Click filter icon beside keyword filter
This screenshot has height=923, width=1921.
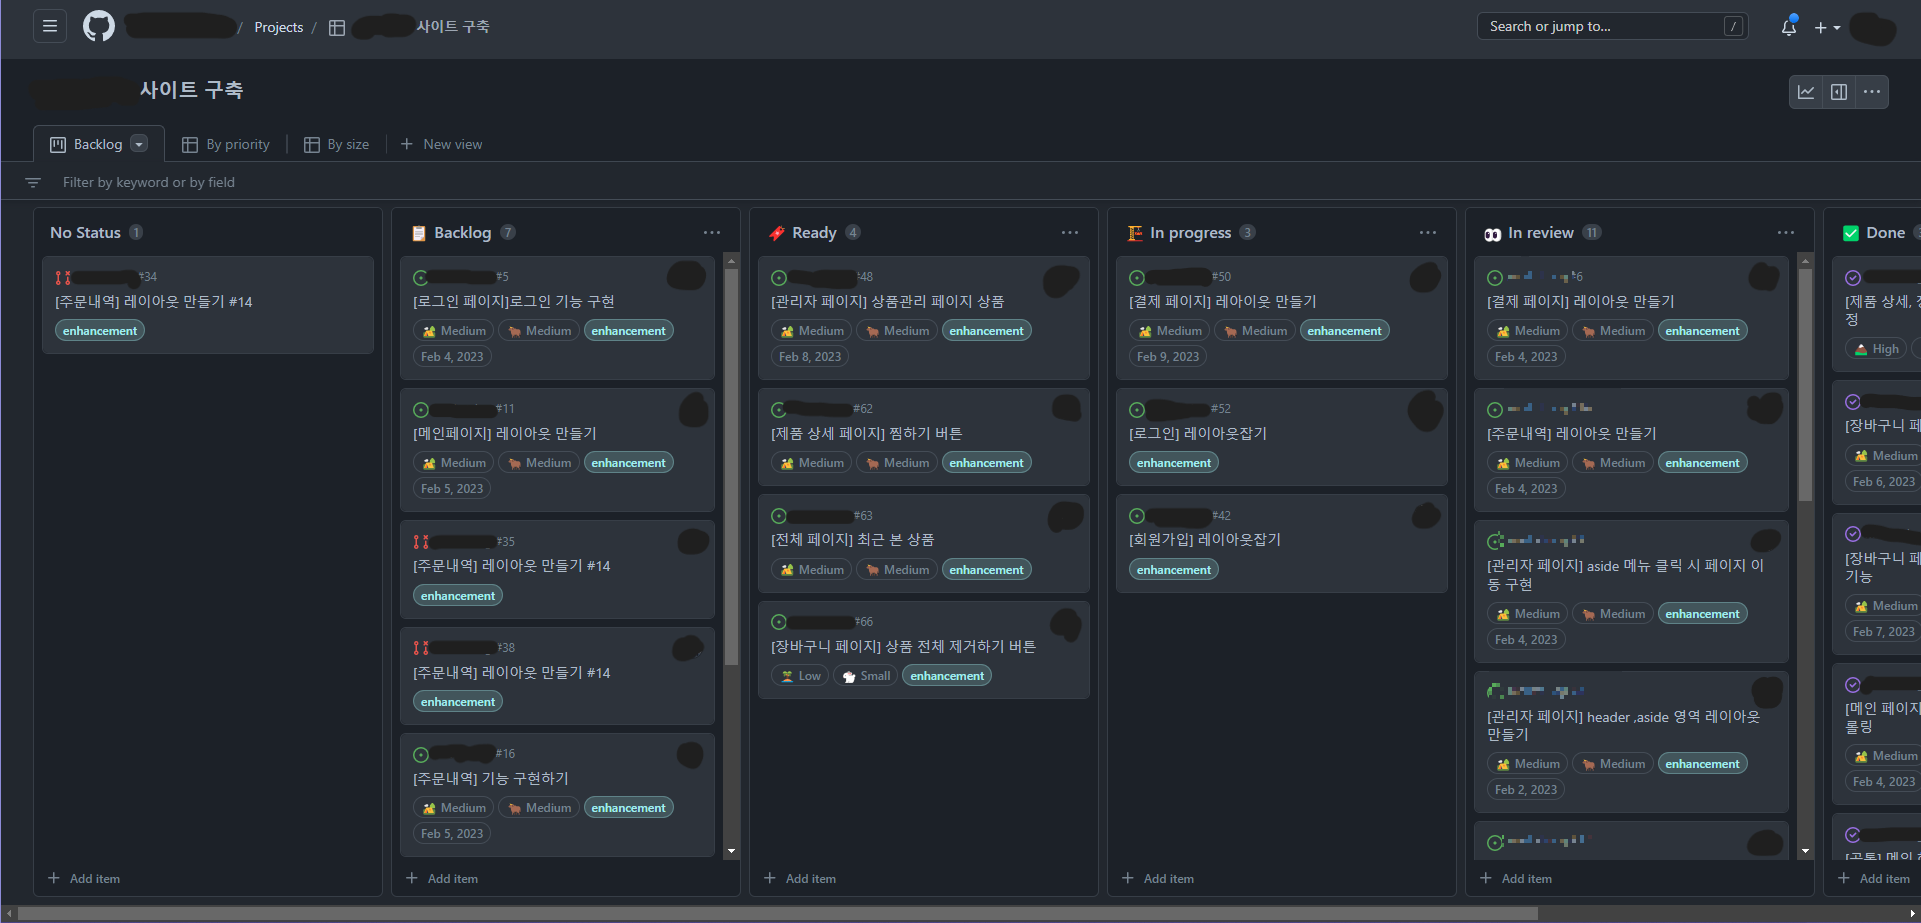click(33, 183)
